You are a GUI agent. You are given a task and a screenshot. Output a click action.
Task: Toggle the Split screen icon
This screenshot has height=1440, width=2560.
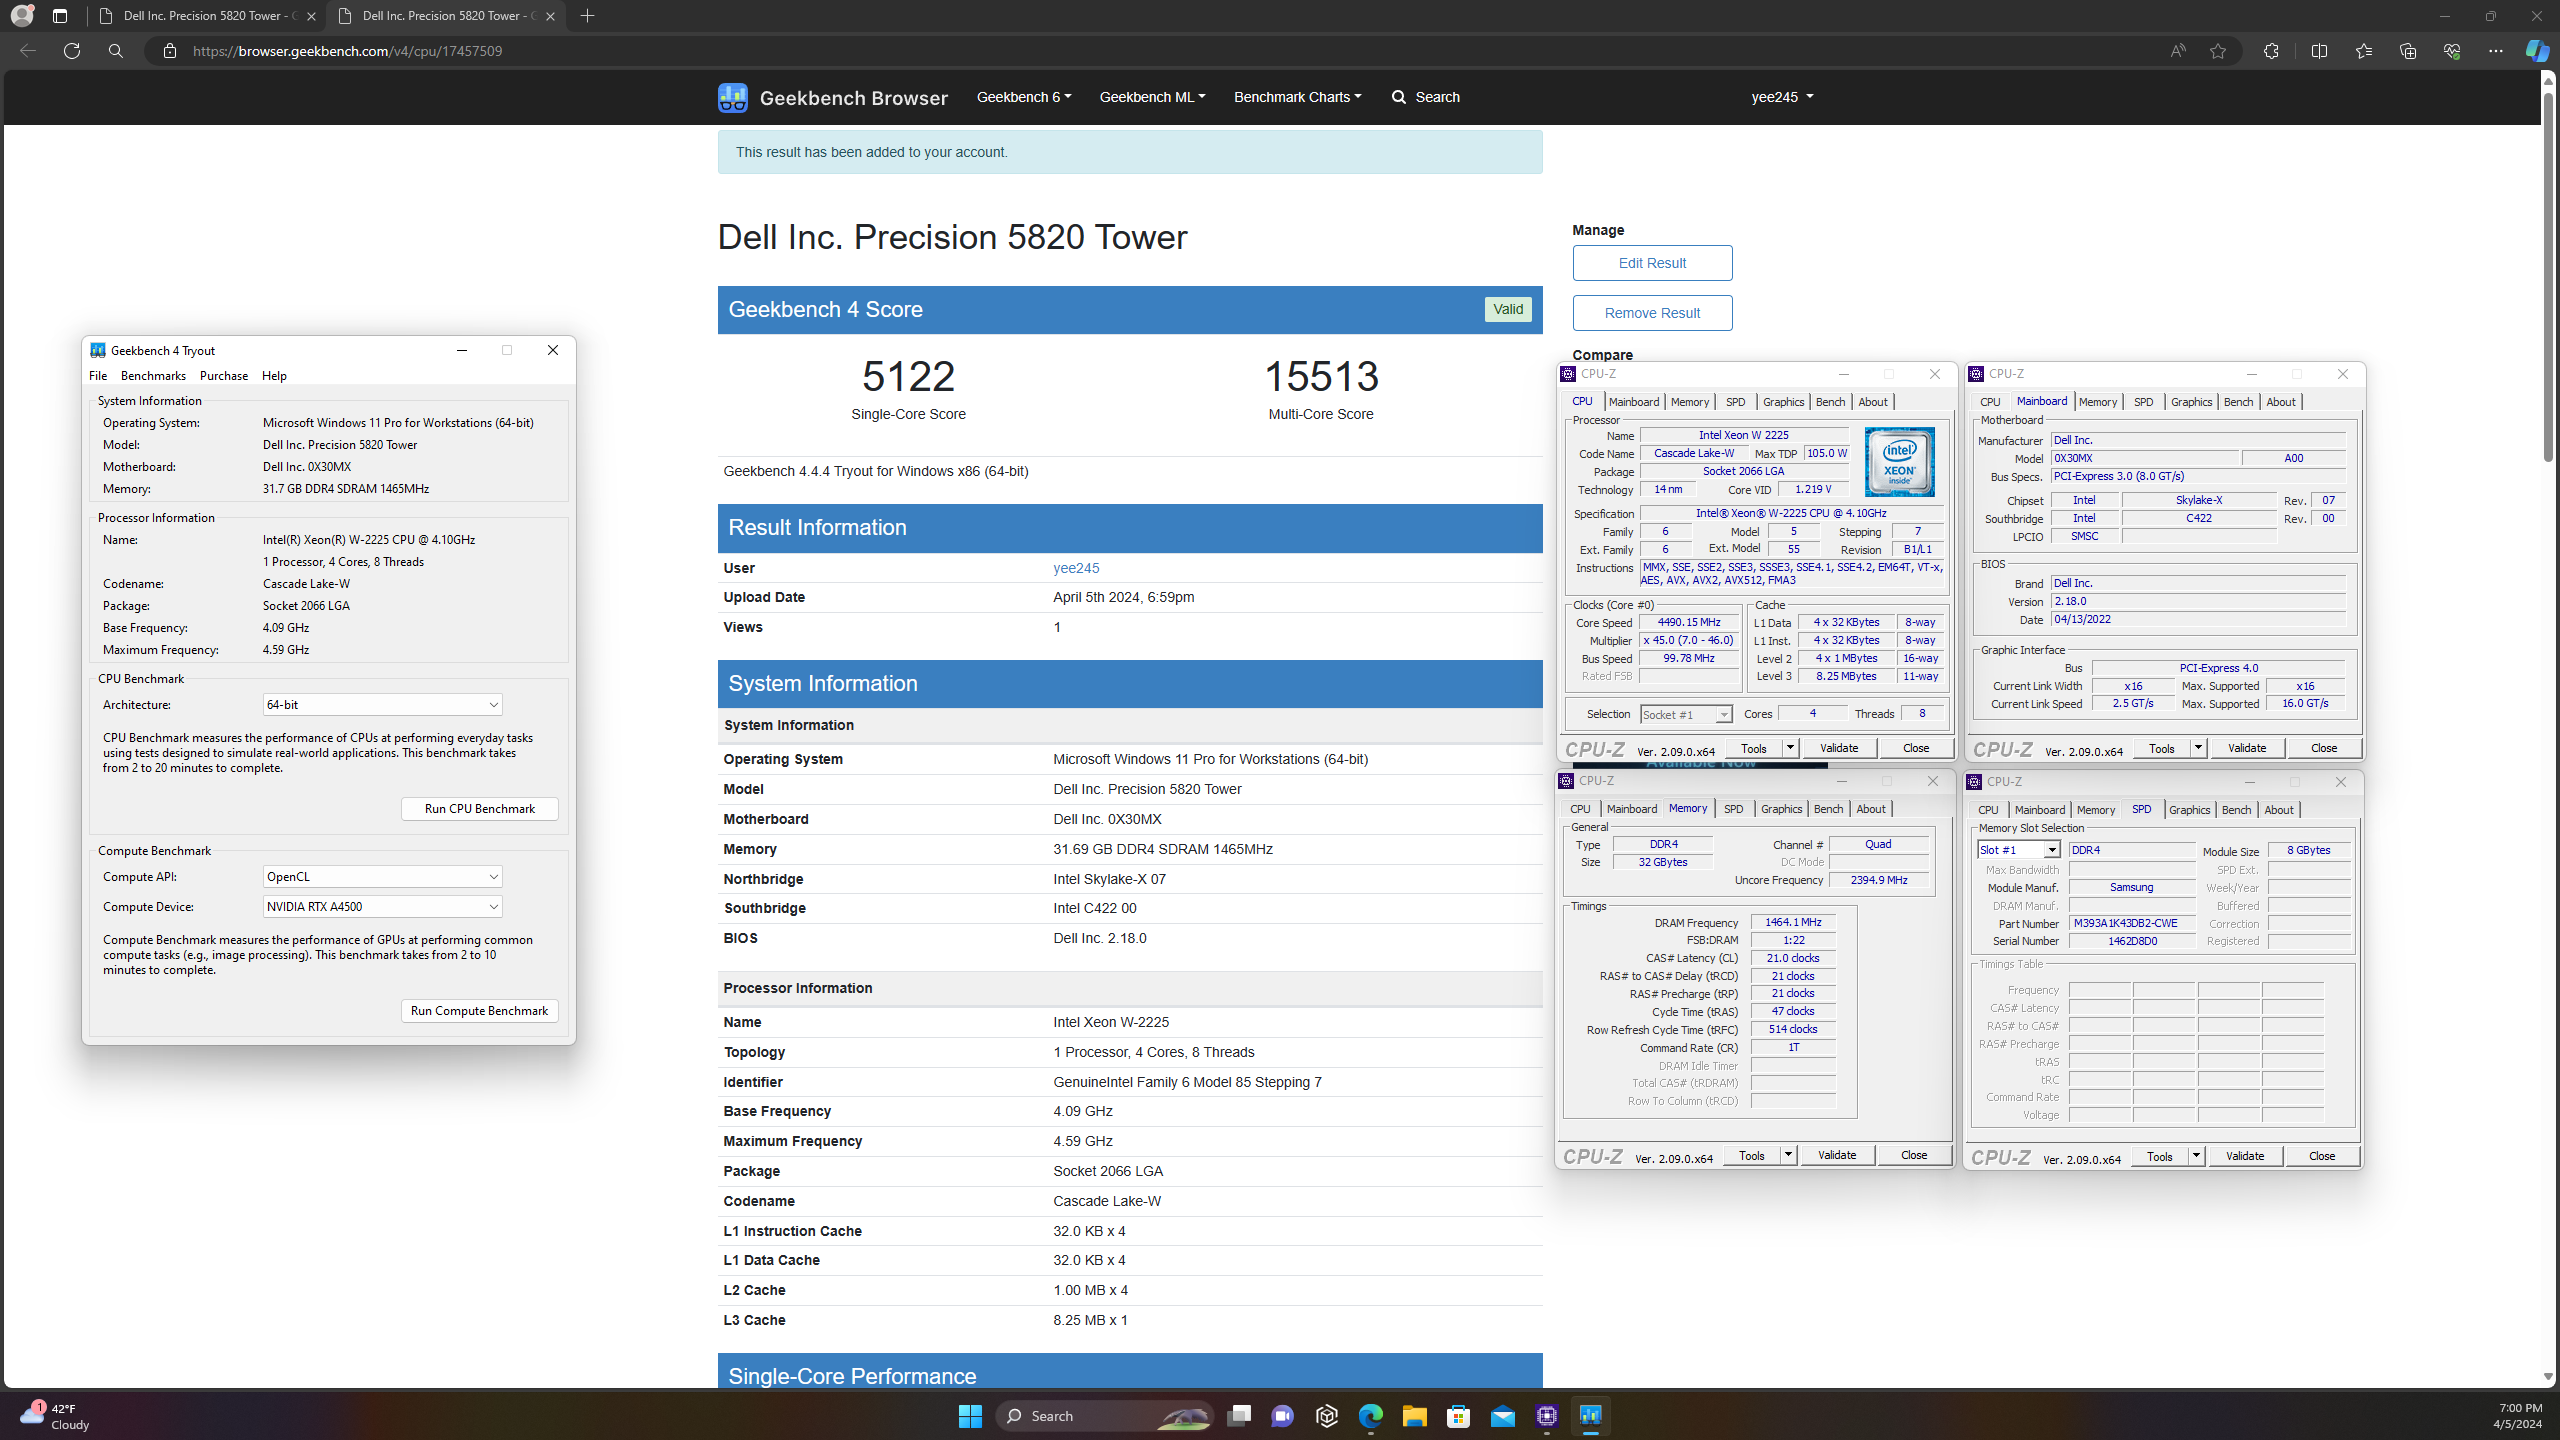[x=2320, y=51]
